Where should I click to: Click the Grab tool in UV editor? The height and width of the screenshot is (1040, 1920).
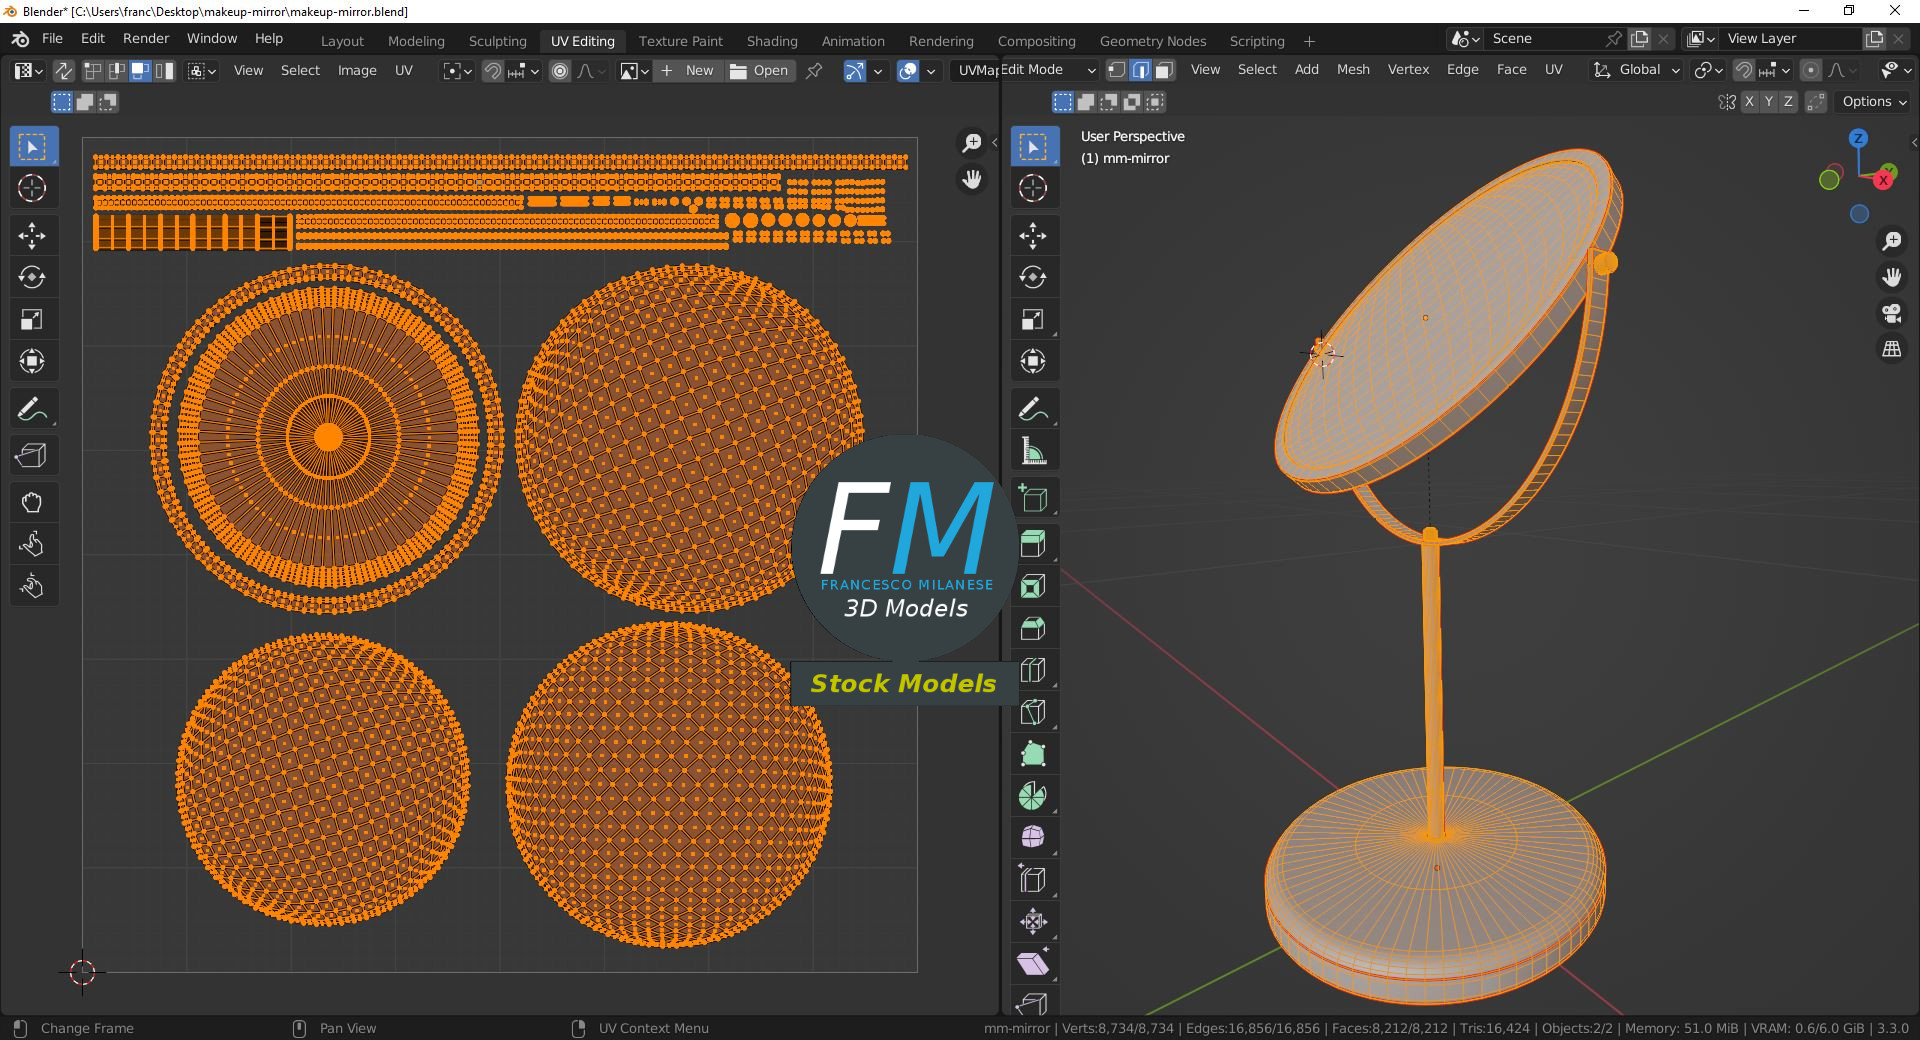(x=31, y=502)
